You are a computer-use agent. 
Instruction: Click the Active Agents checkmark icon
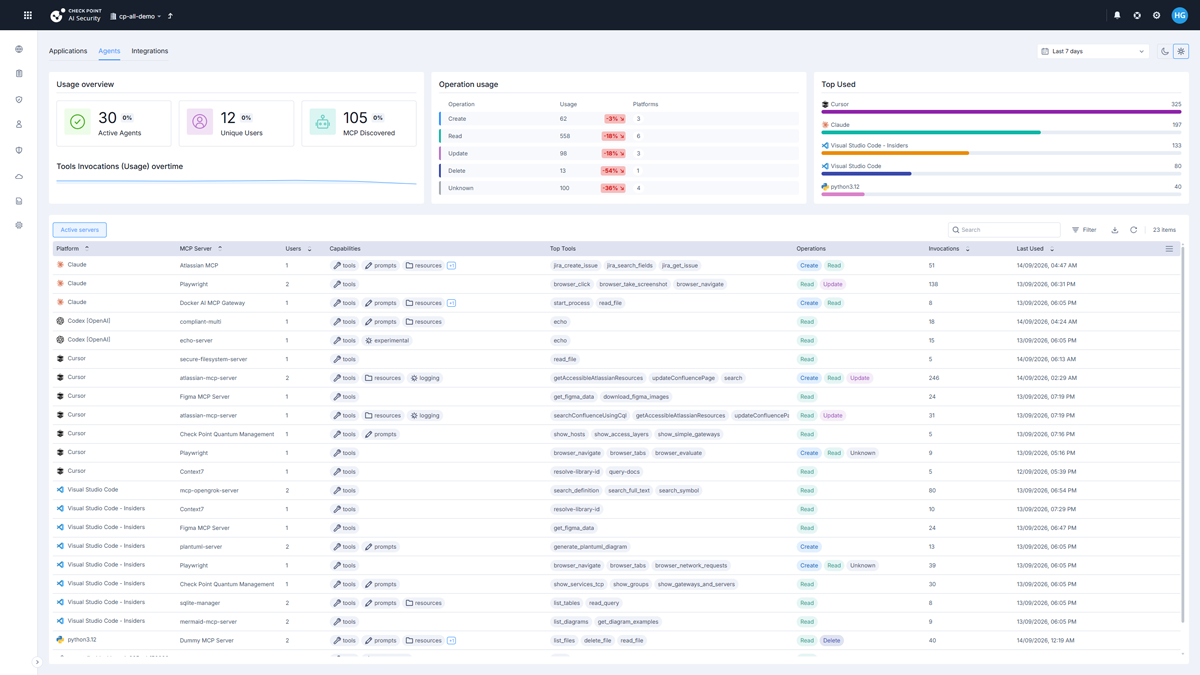(77, 122)
